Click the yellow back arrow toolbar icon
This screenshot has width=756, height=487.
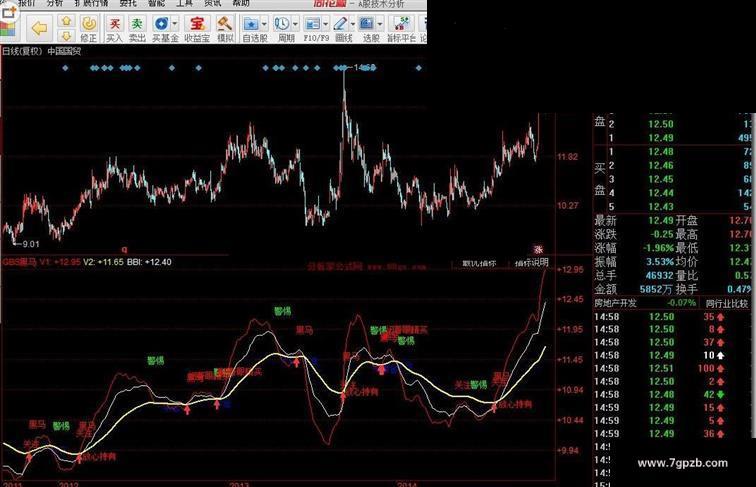pos(39,27)
